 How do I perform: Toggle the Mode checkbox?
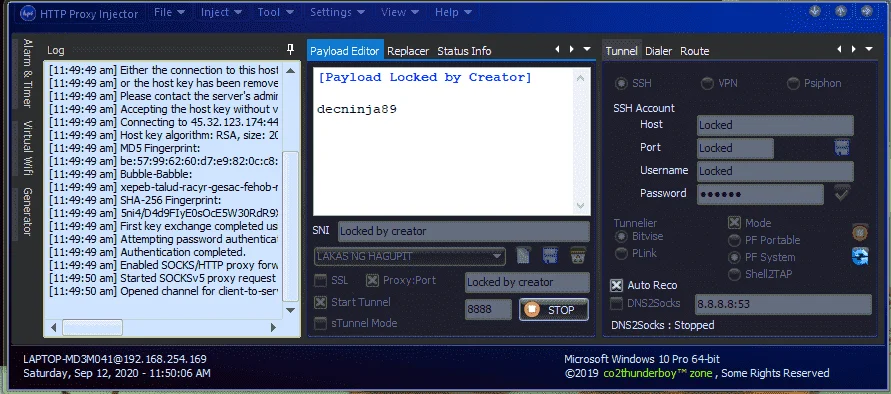click(x=735, y=223)
